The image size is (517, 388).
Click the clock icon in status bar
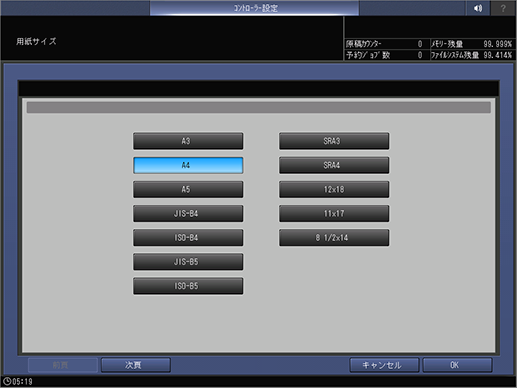pos(7,381)
